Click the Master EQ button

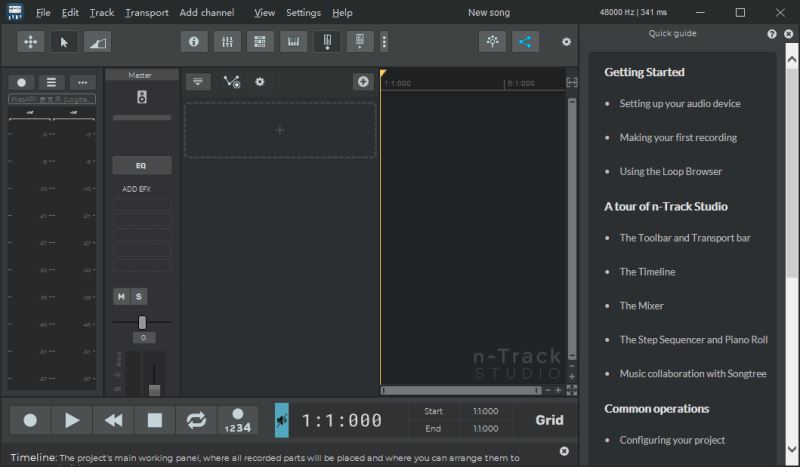141,165
